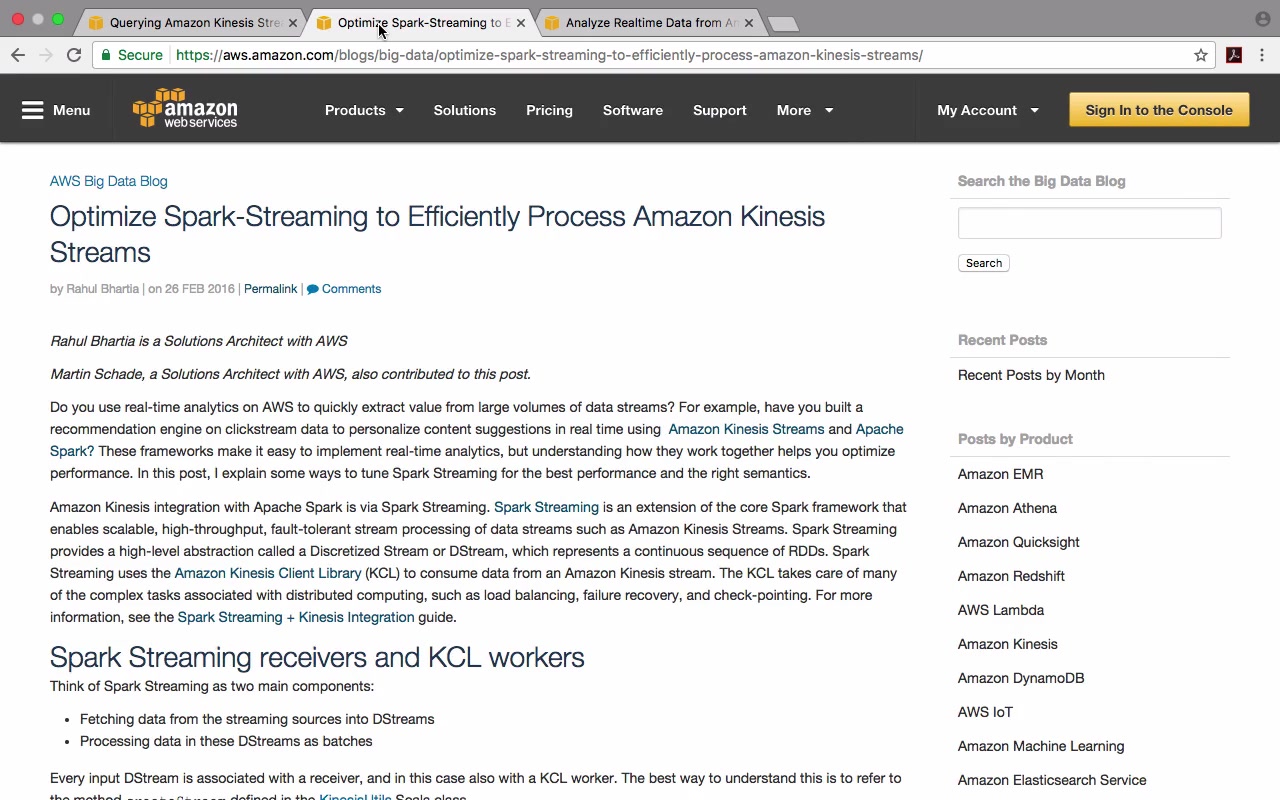Image resolution: width=1280 pixels, height=800 pixels.
Task: Click the Search the Big Data Blog label
Action: click(1041, 181)
